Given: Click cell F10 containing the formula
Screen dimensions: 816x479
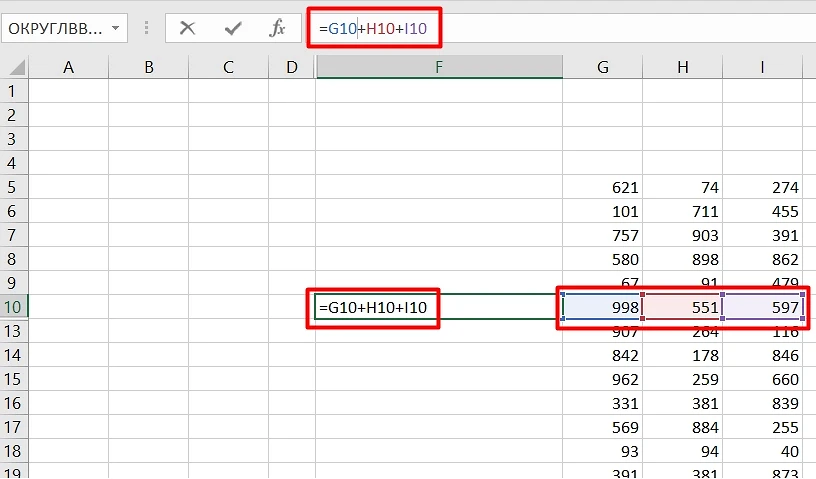Looking at the screenshot, I should [x=439, y=306].
